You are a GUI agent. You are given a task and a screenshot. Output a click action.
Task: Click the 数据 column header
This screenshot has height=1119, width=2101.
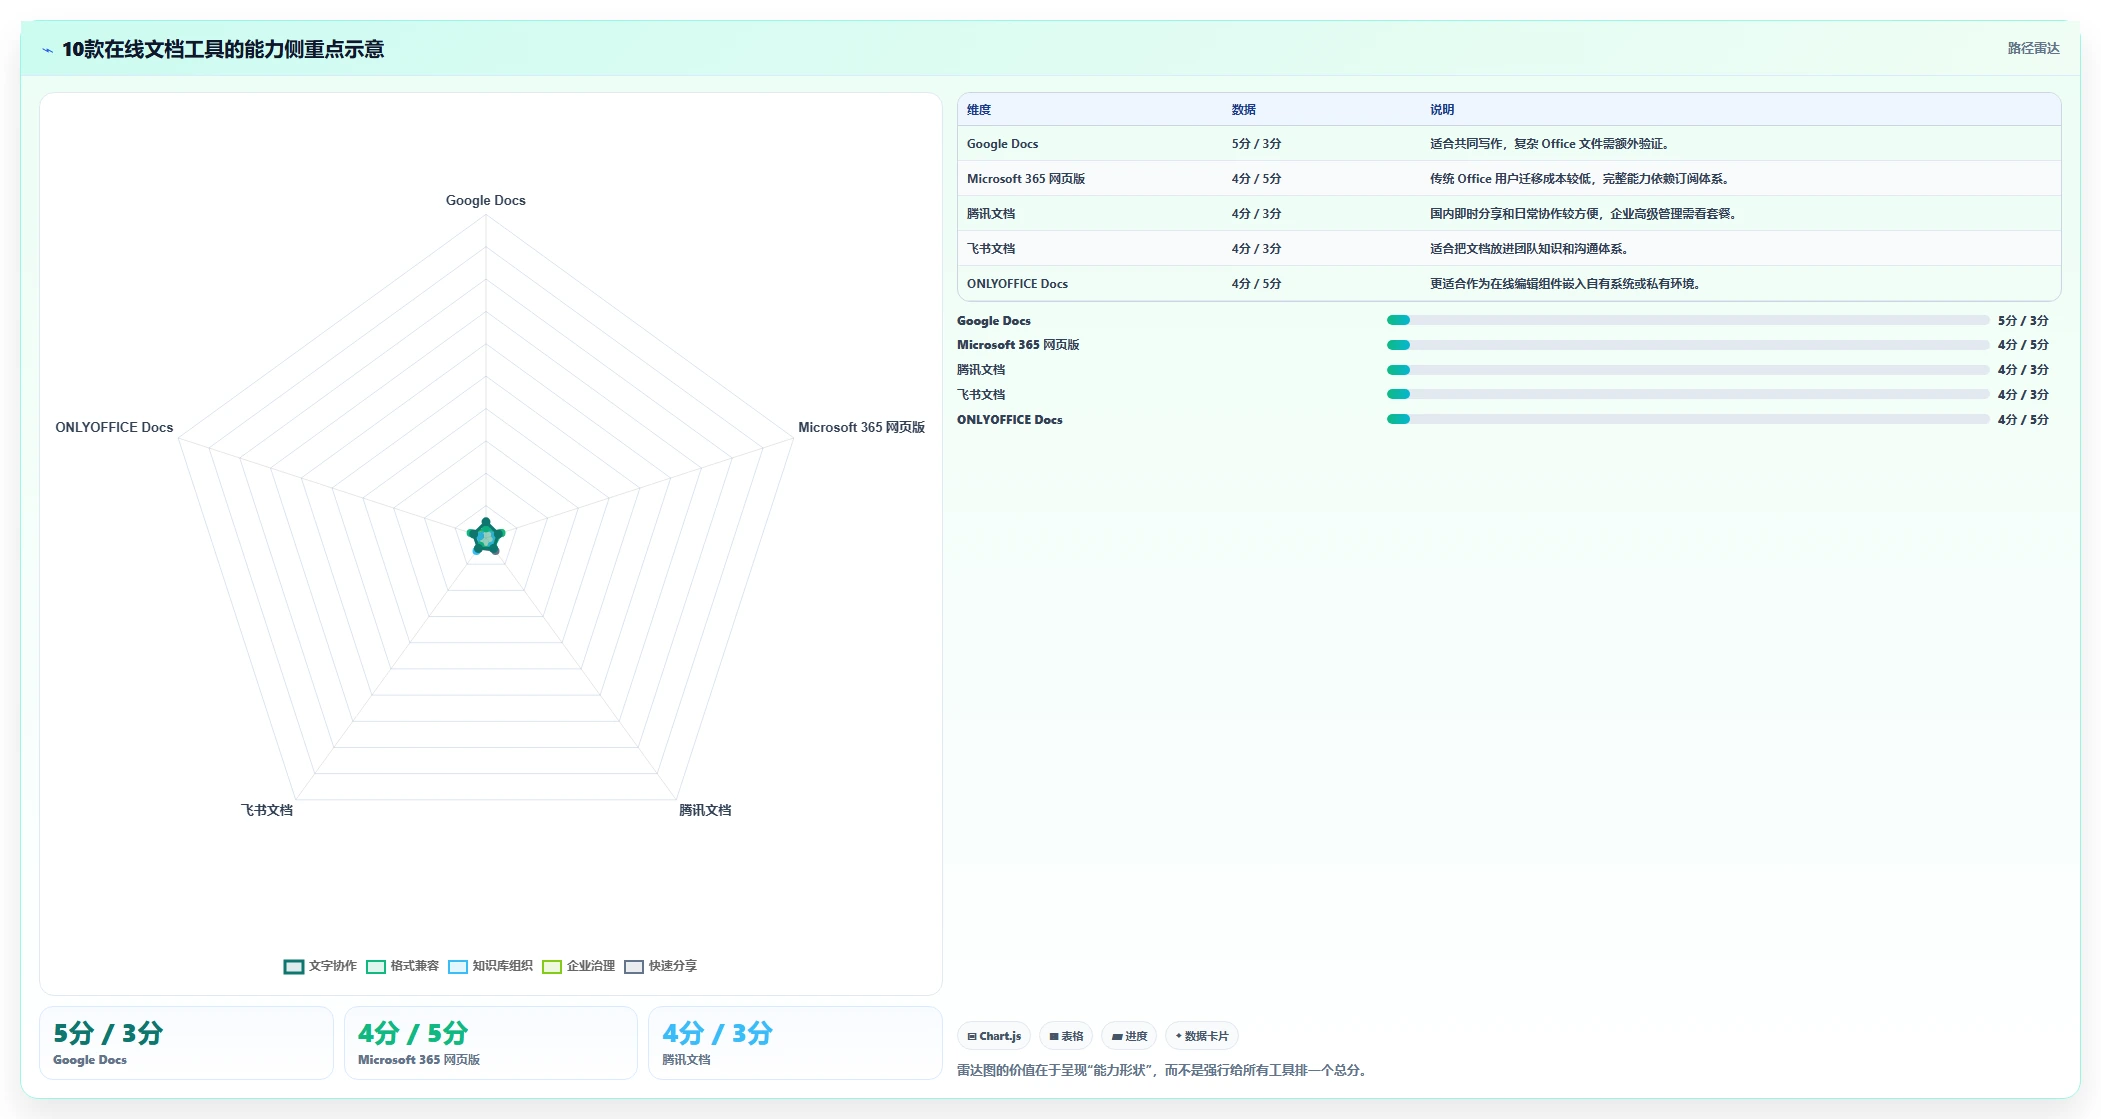tap(1244, 110)
